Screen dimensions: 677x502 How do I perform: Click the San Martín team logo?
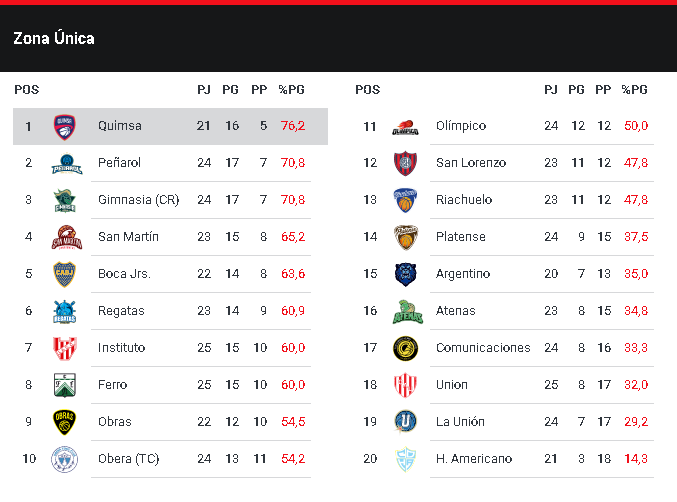(x=66, y=237)
